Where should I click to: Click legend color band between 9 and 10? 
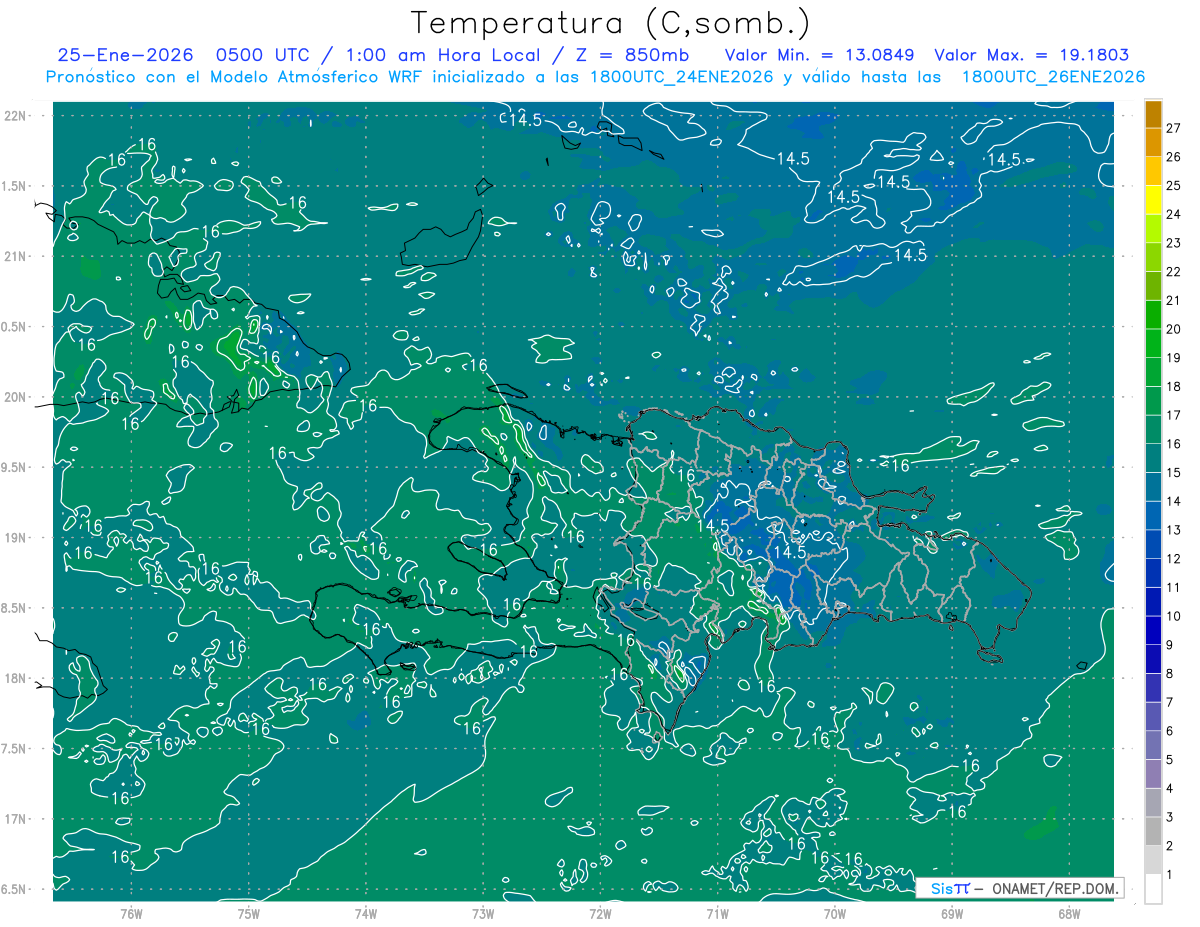1153,630
